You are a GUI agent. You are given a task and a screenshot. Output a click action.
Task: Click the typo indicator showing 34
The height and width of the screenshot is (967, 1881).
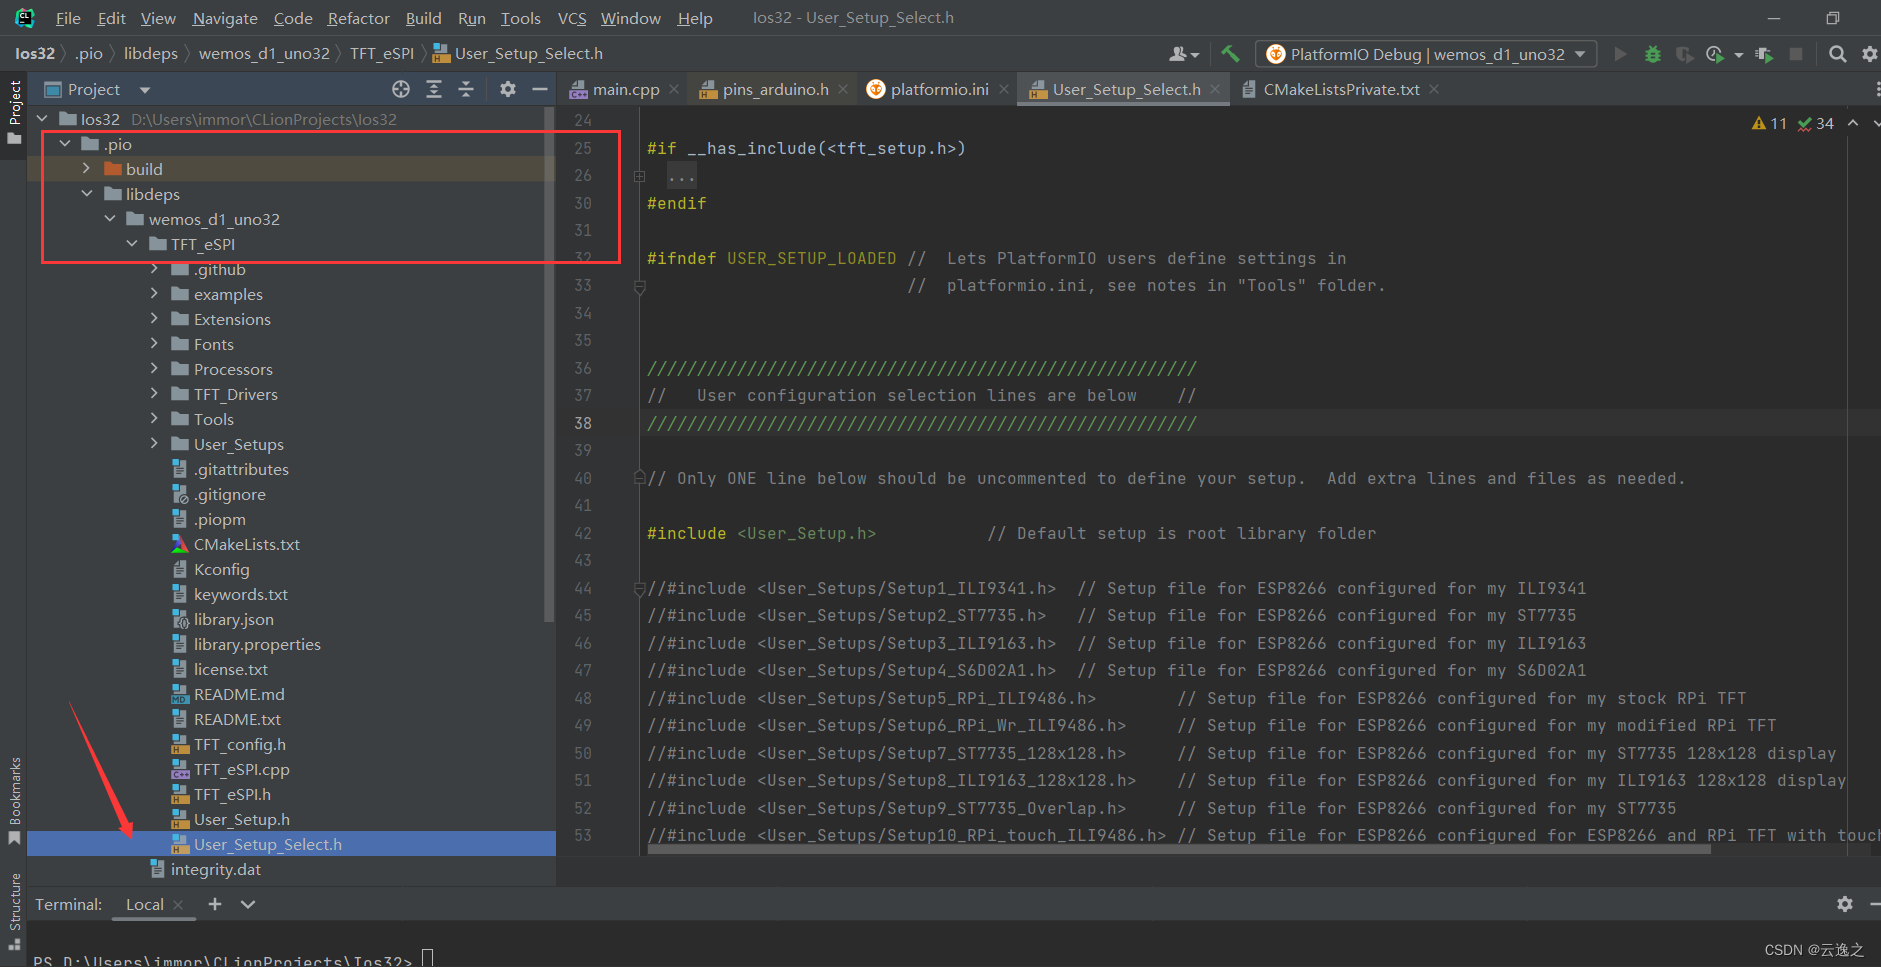pyautogui.click(x=1816, y=123)
